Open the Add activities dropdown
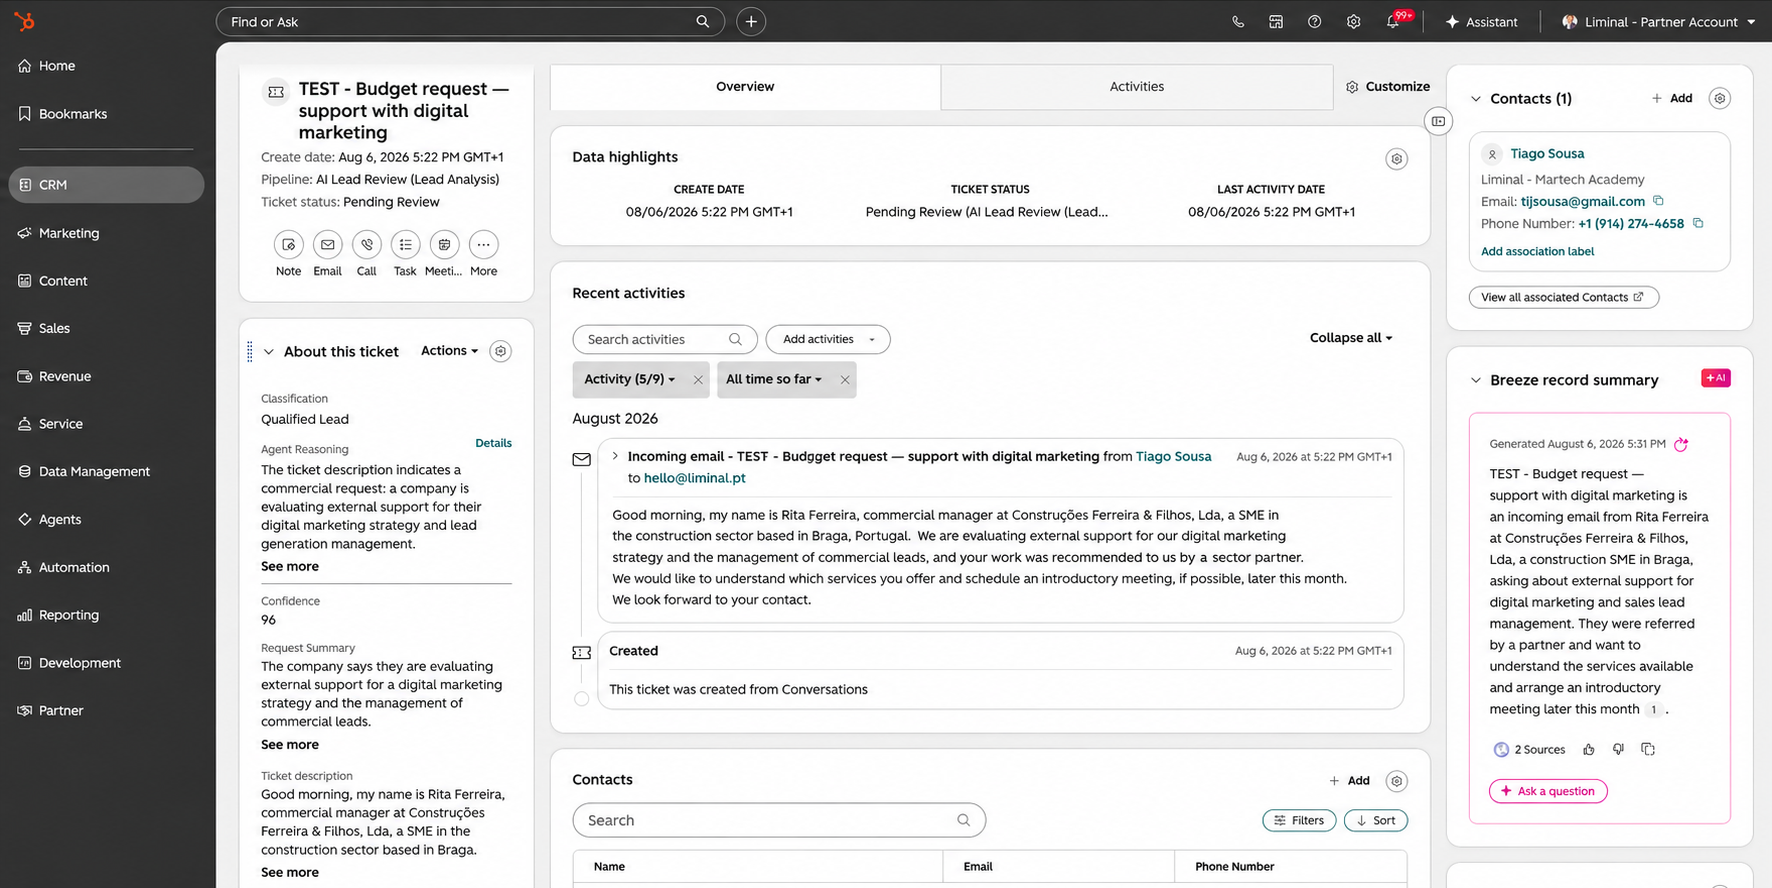The image size is (1772, 888). (x=828, y=339)
